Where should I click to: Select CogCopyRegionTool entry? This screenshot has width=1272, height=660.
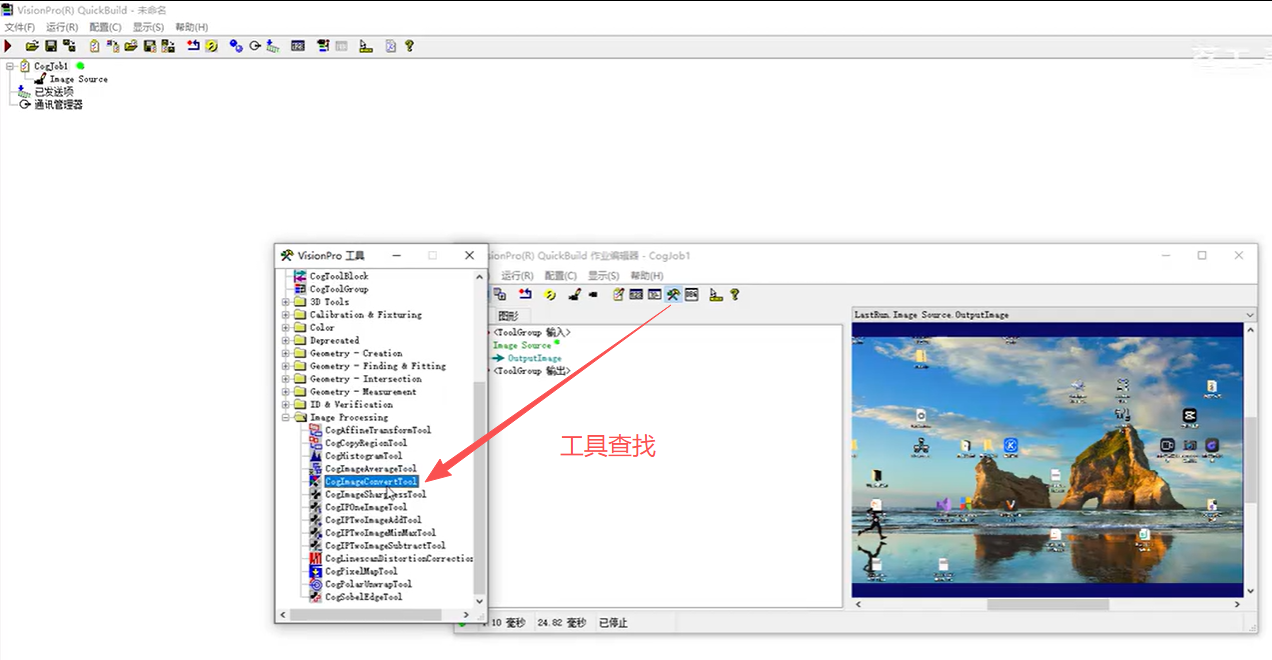pyautogui.click(x=366, y=443)
